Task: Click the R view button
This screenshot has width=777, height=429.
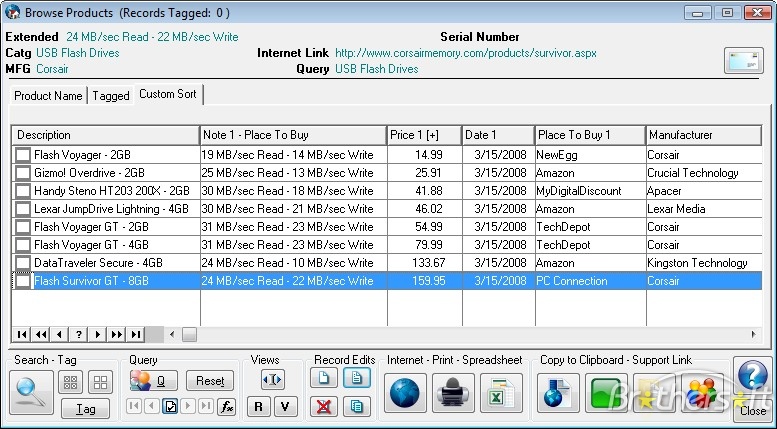Action: 258,407
